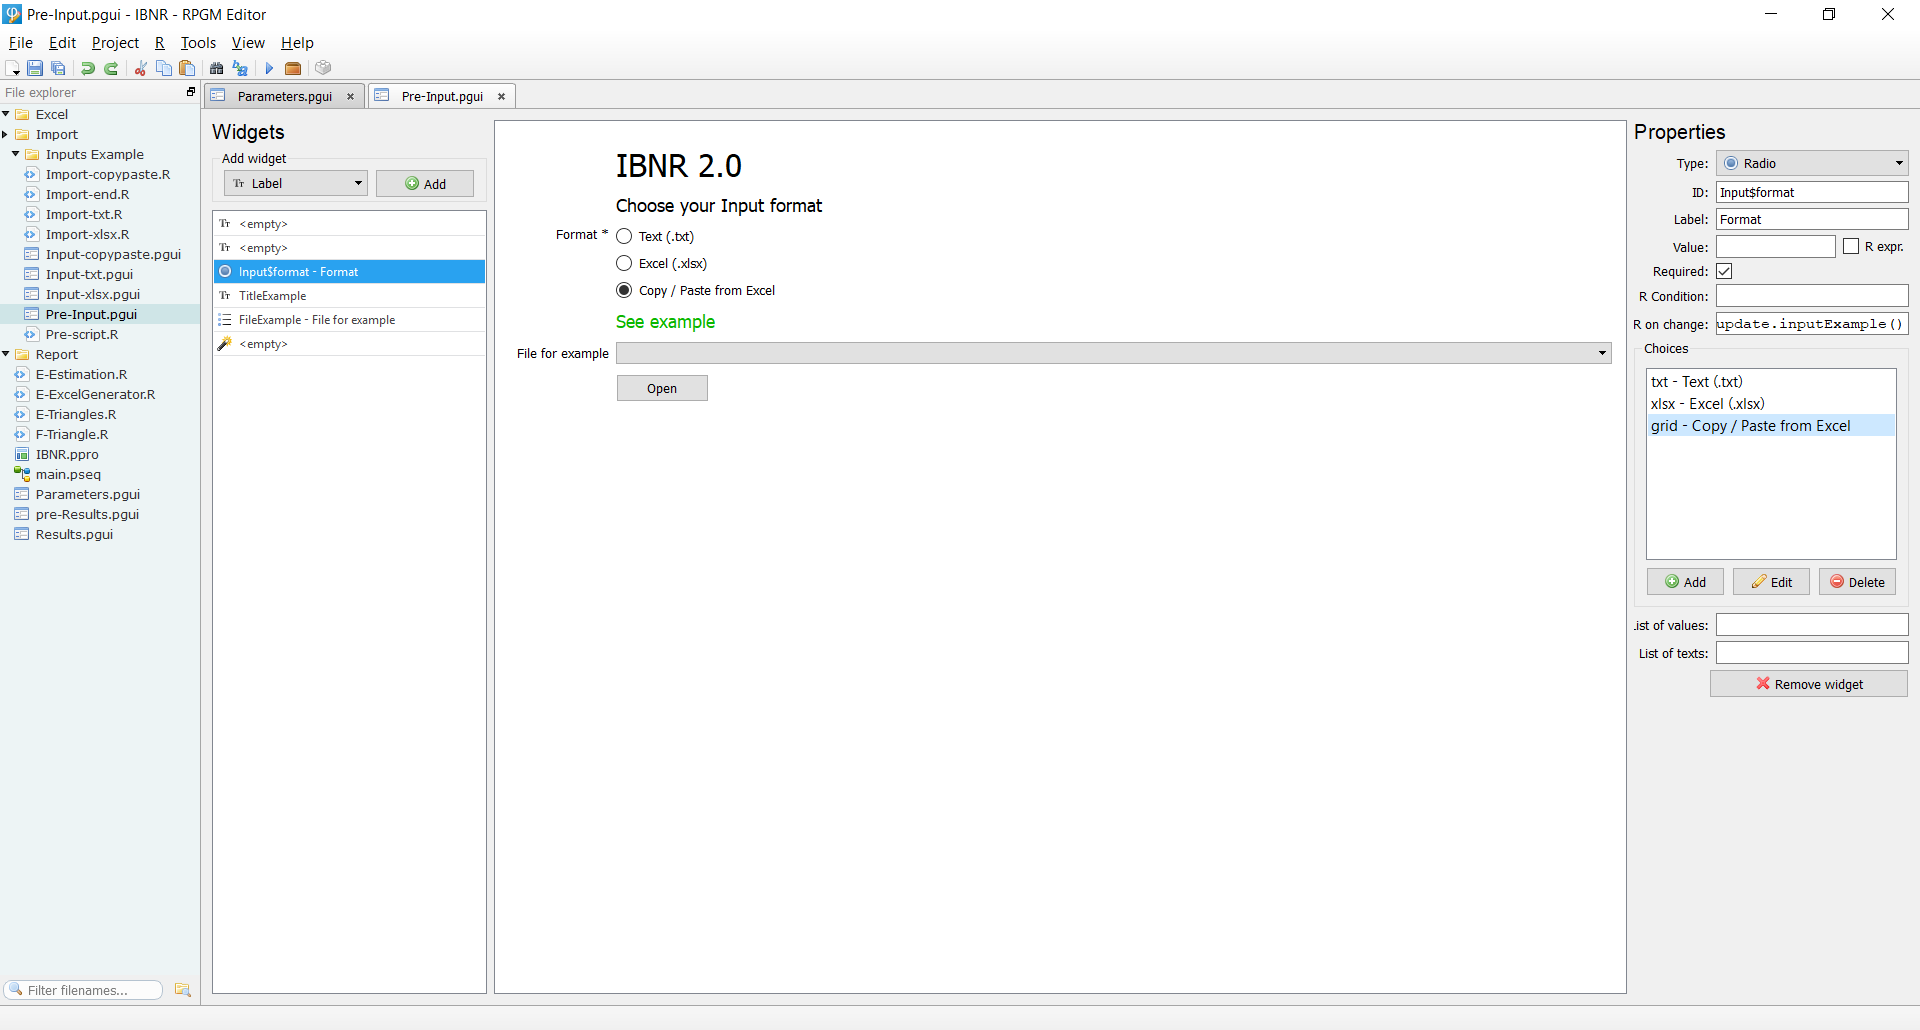
Task: Switch to the Parameters.pgui tab
Action: click(284, 97)
